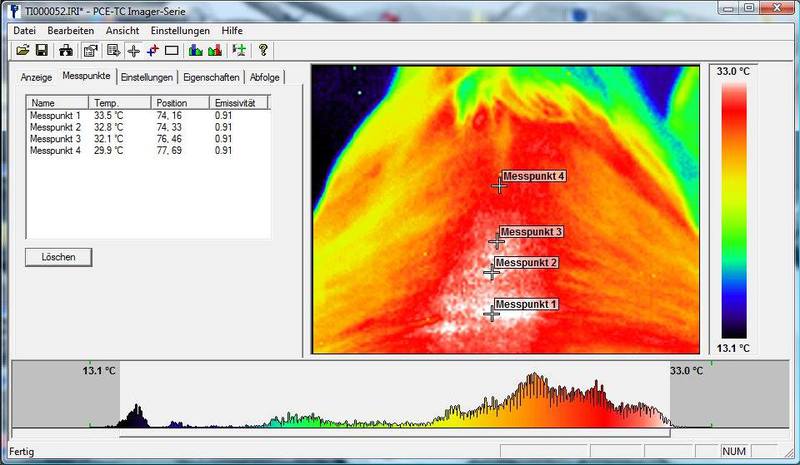Click the horizontal scrollbar below the histogram

pos(394,435)
